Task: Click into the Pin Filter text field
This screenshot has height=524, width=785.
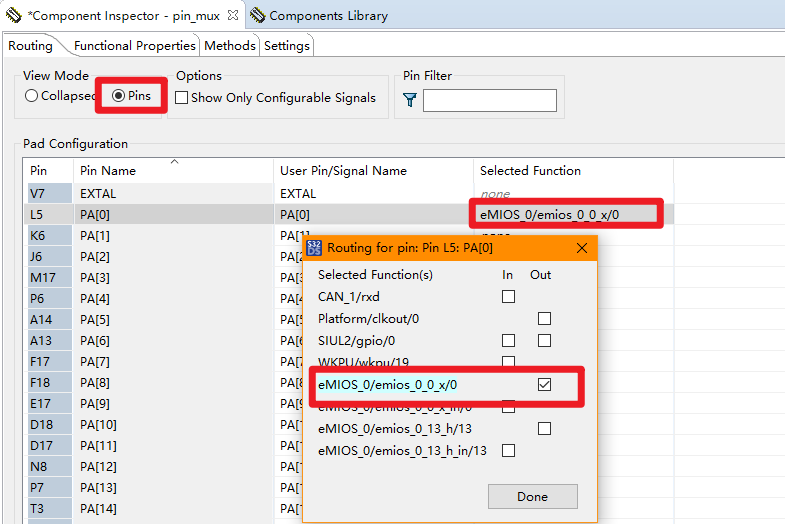Action: [490, 100]
